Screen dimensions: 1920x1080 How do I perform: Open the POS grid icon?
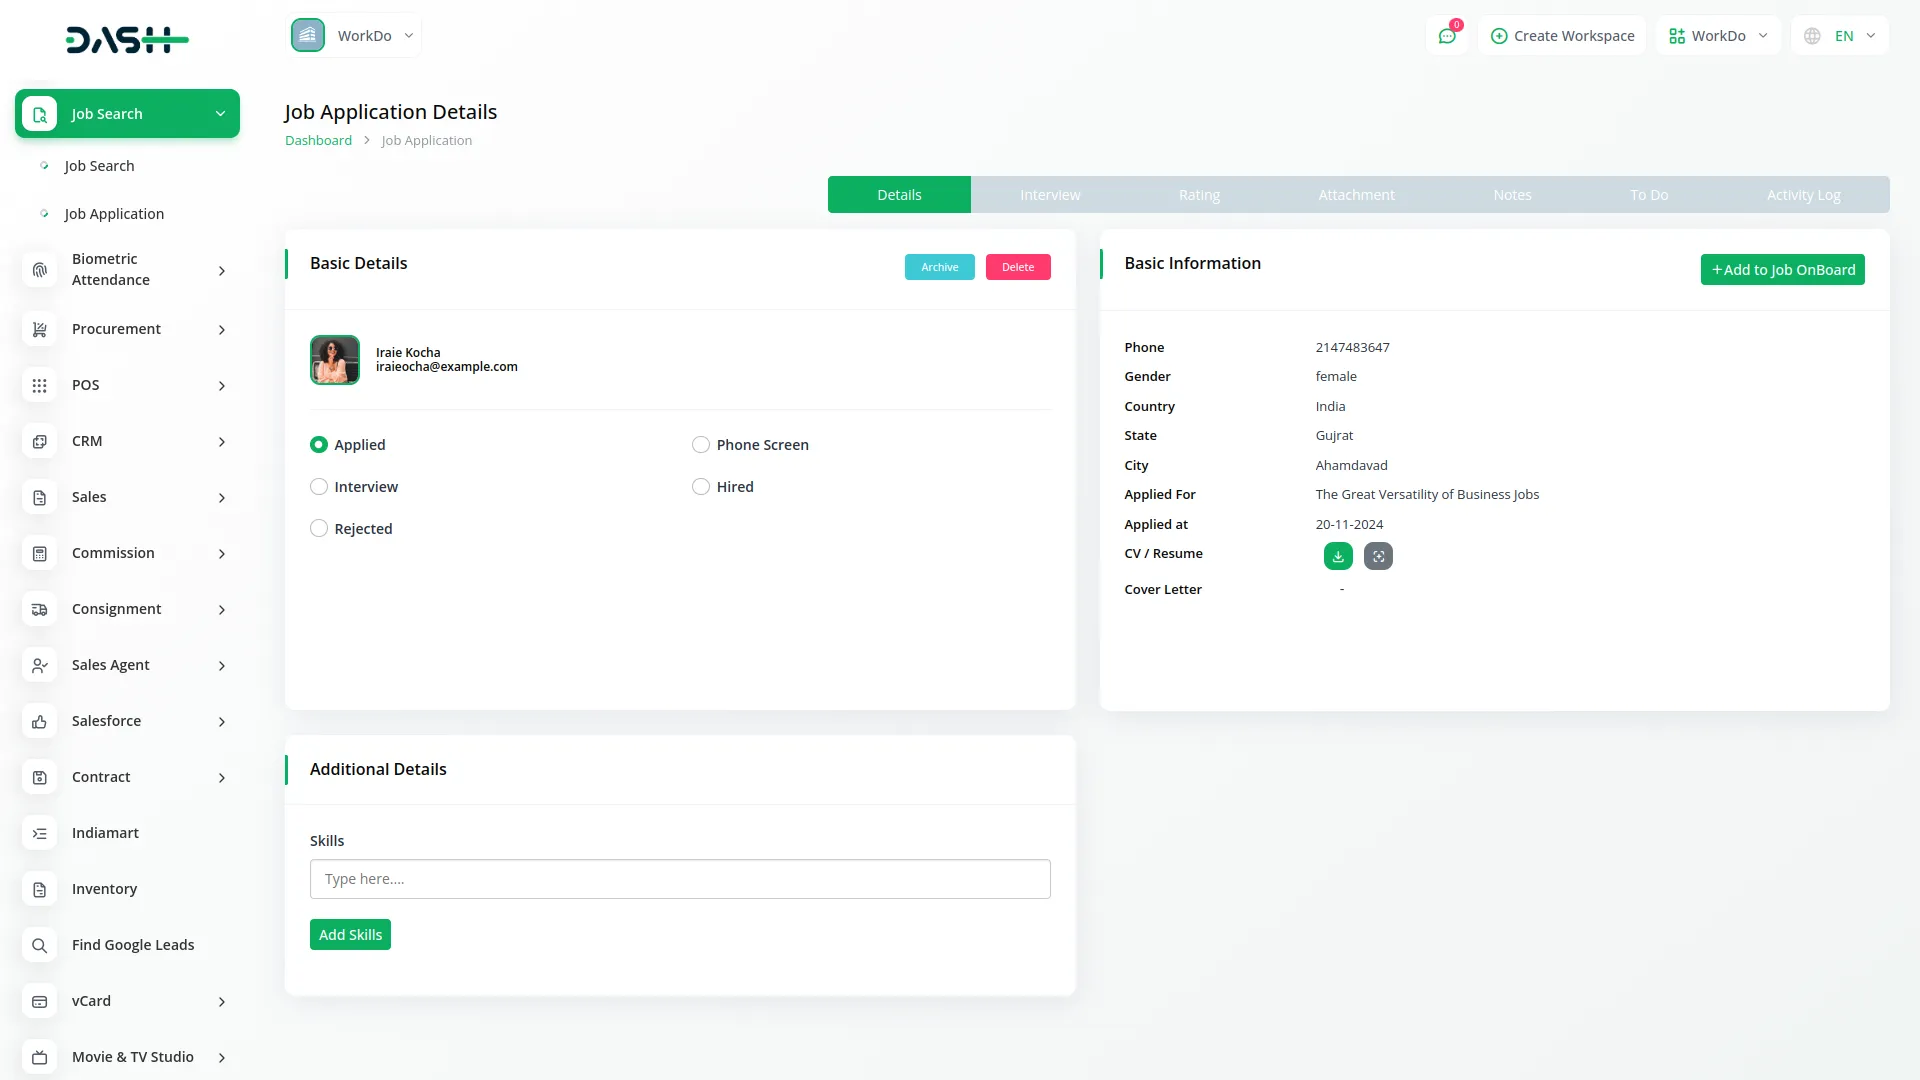pyautogui.click(x=40, y=385)
